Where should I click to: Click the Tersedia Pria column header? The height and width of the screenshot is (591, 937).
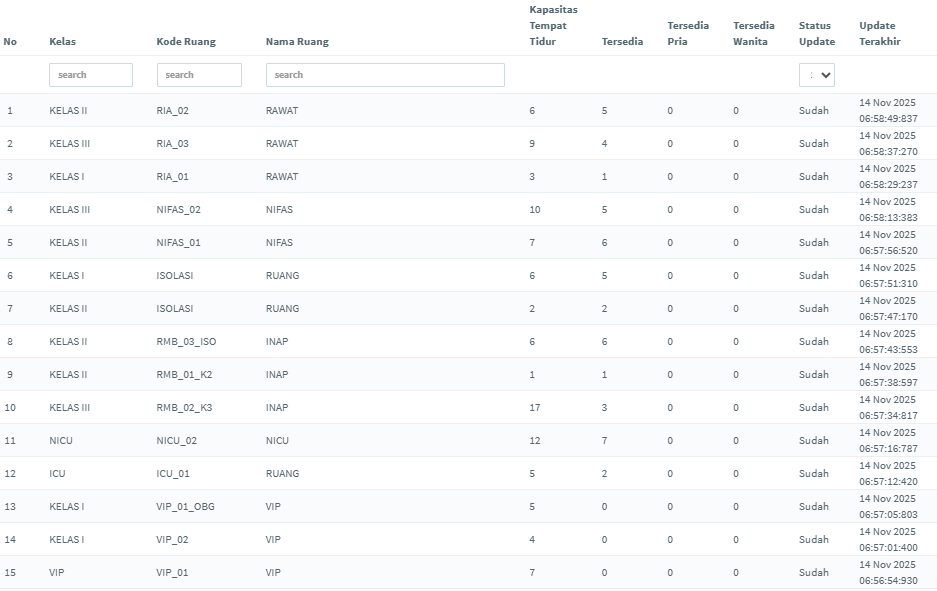pyautogui.click(x=688, y=33)
